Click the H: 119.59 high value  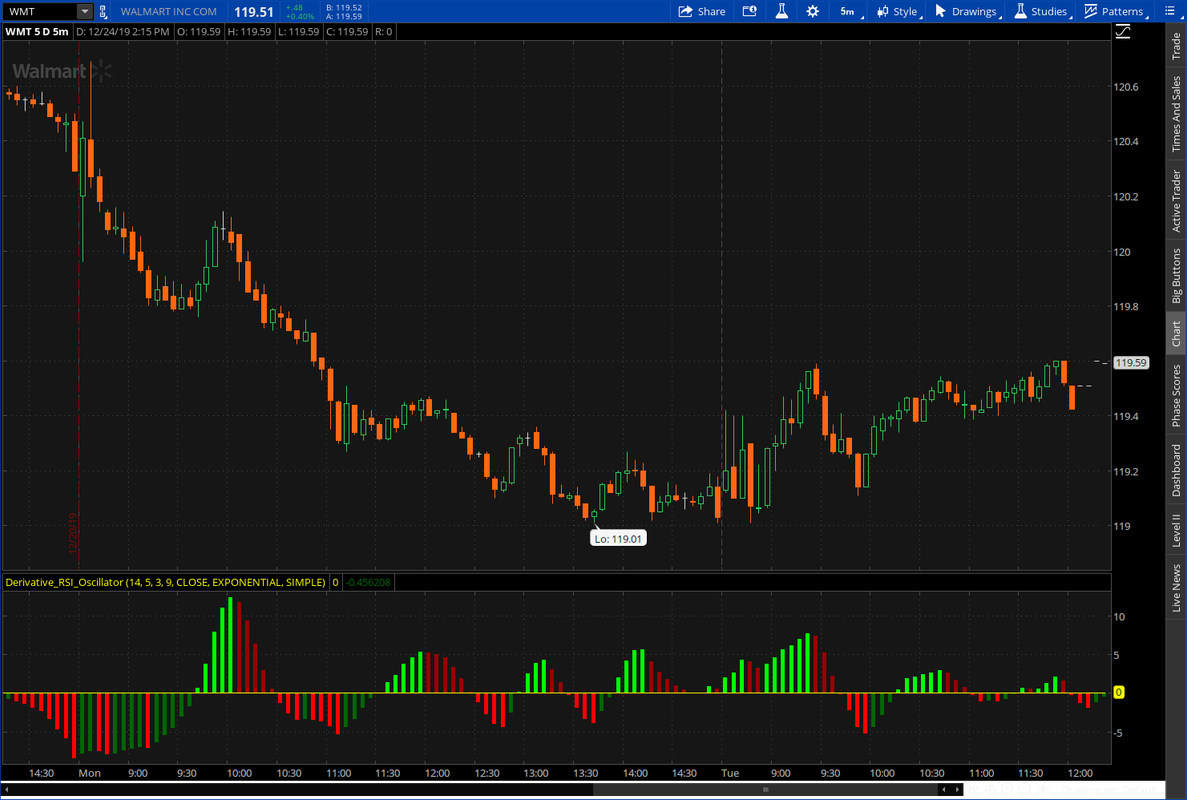[x=249, y=32]
